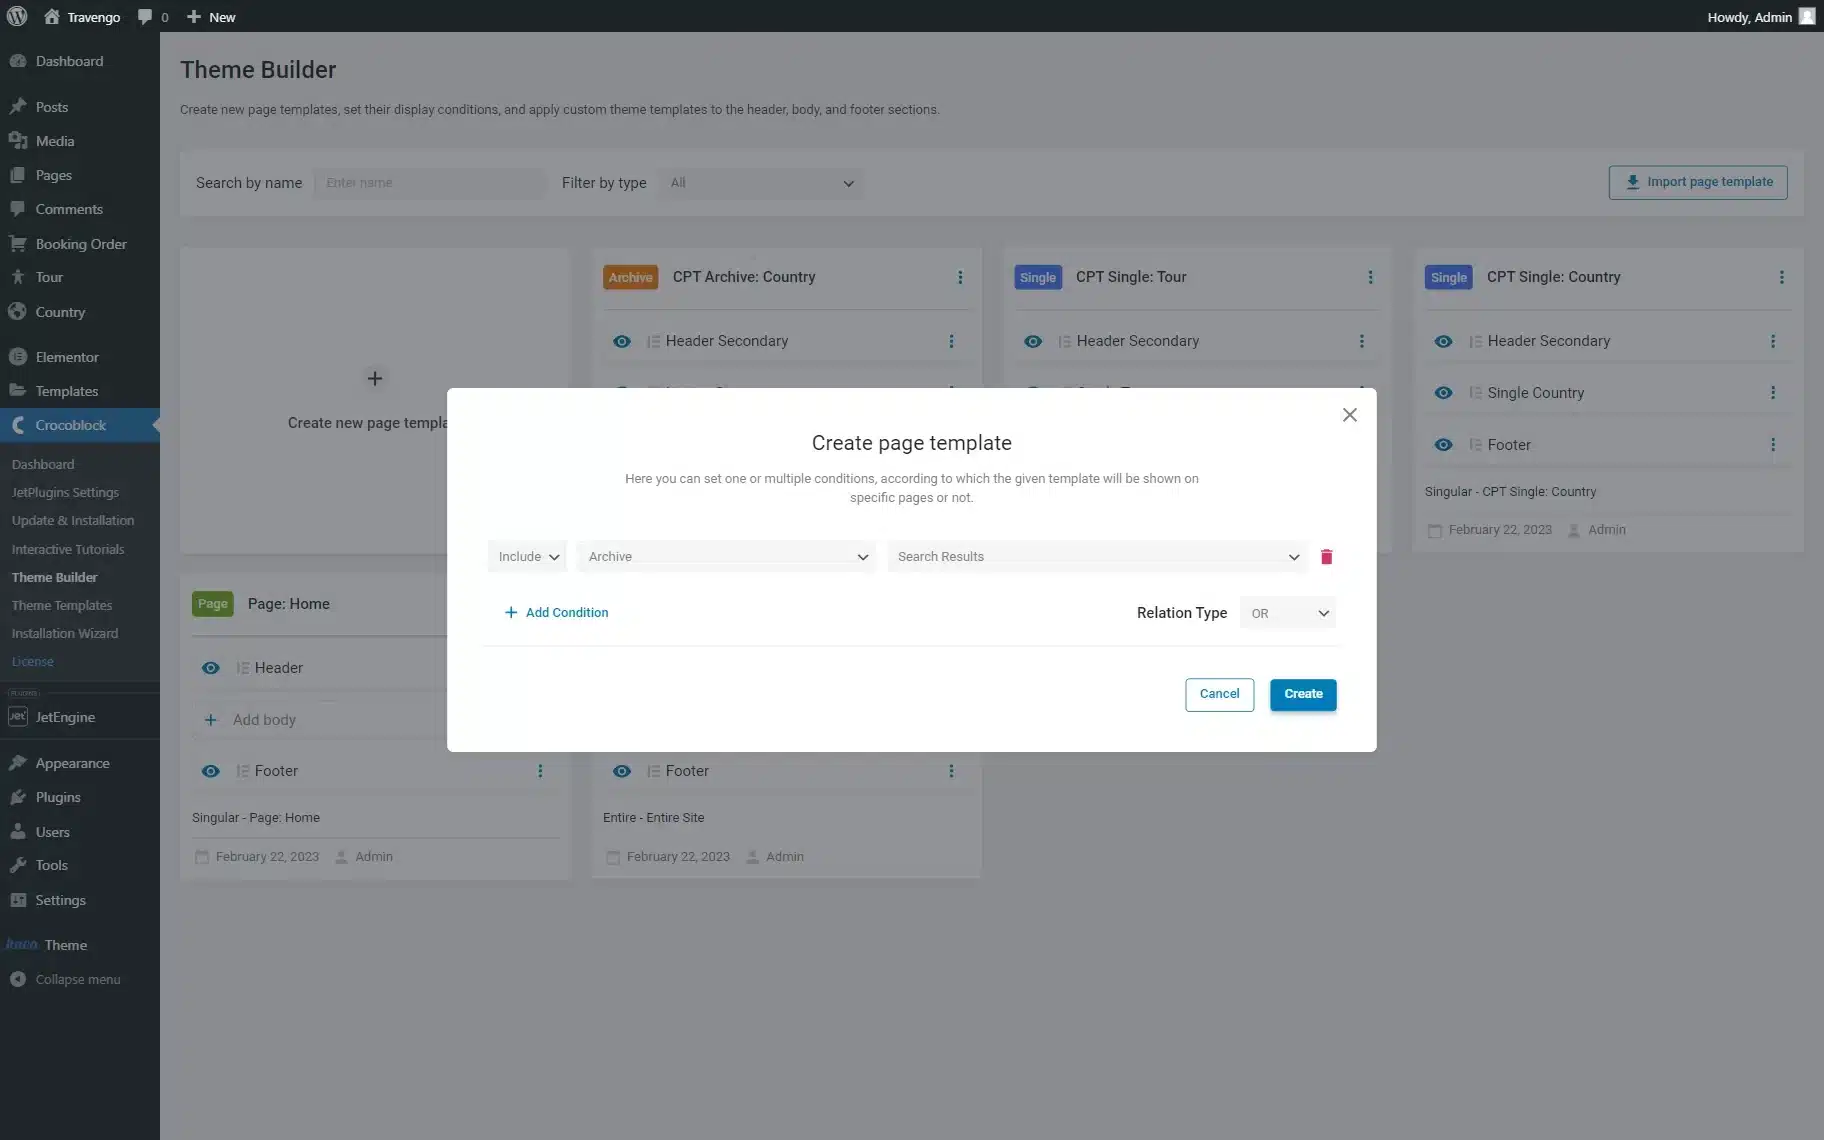Click Add Condition link
Screen dimensions: 1824x1140
[x=556, y=613]
